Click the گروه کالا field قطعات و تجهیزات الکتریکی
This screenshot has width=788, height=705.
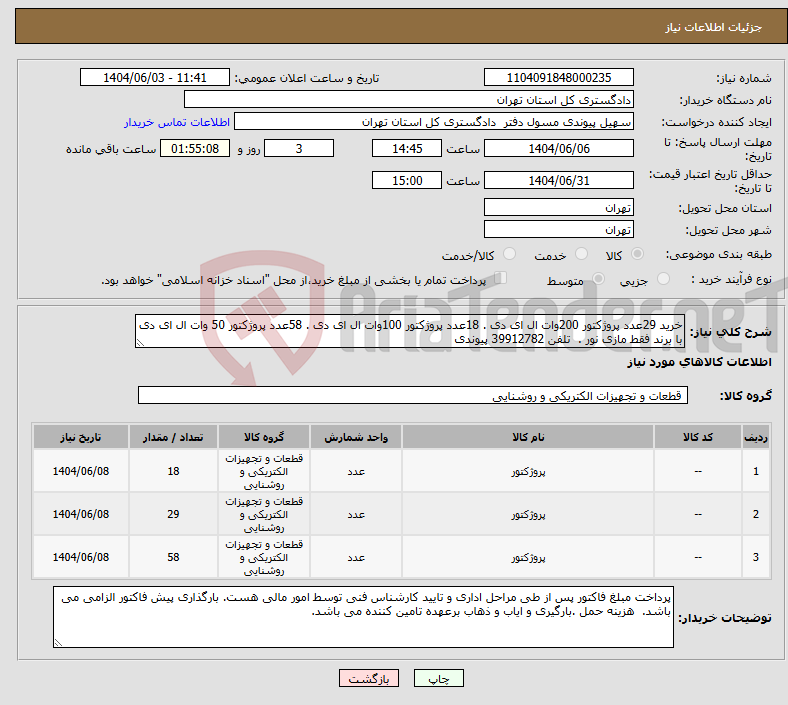pyautogui.click(x=413, y=395)
